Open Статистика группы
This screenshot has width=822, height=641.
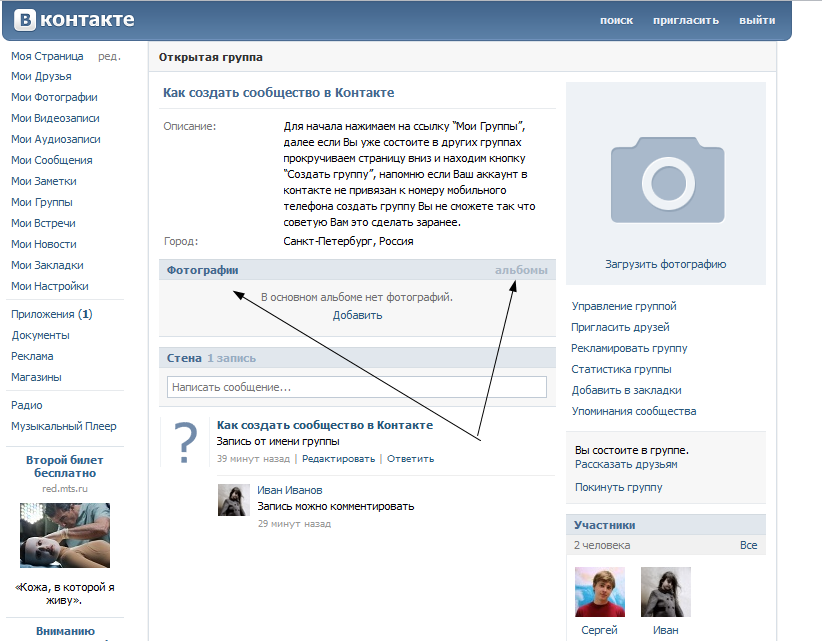(x=621, y=370)
